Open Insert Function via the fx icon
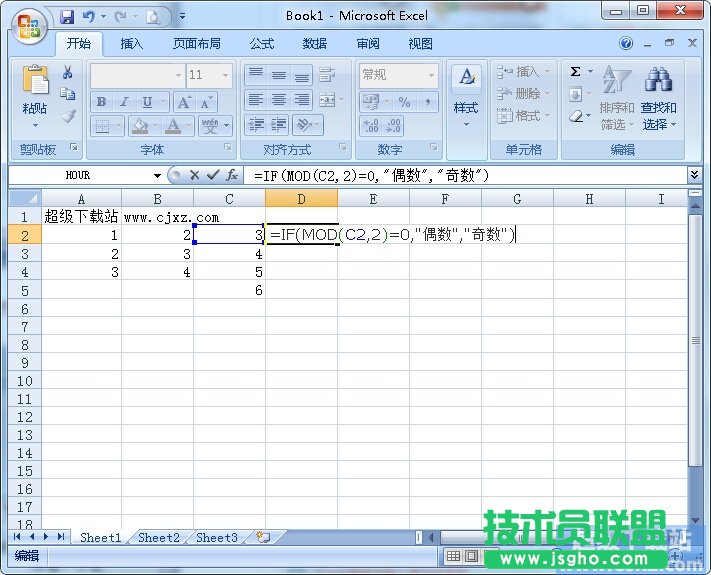Image resolution: width=711 pixels, height=575 pixels. pyautogui.click(x=231, y=175)
